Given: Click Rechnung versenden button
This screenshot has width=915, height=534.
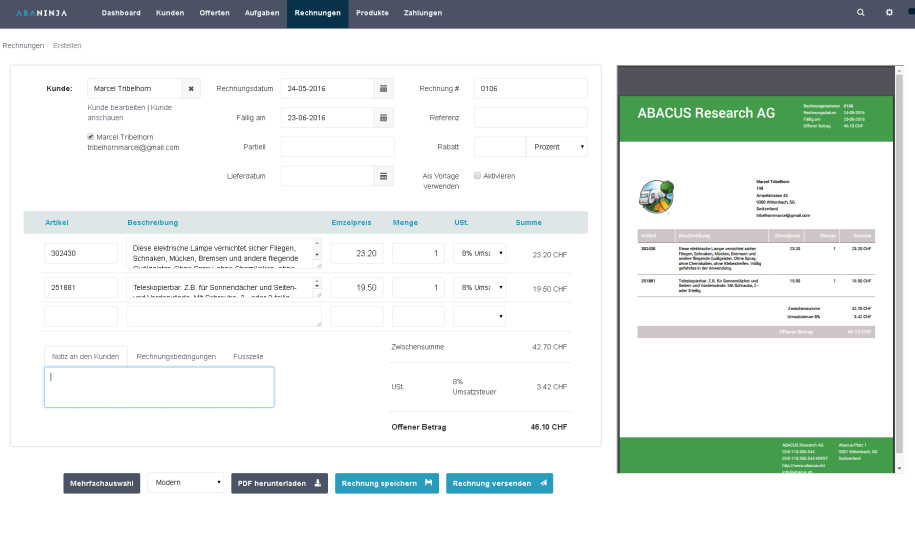Looking at the screenshot, I should coord(499,483).
